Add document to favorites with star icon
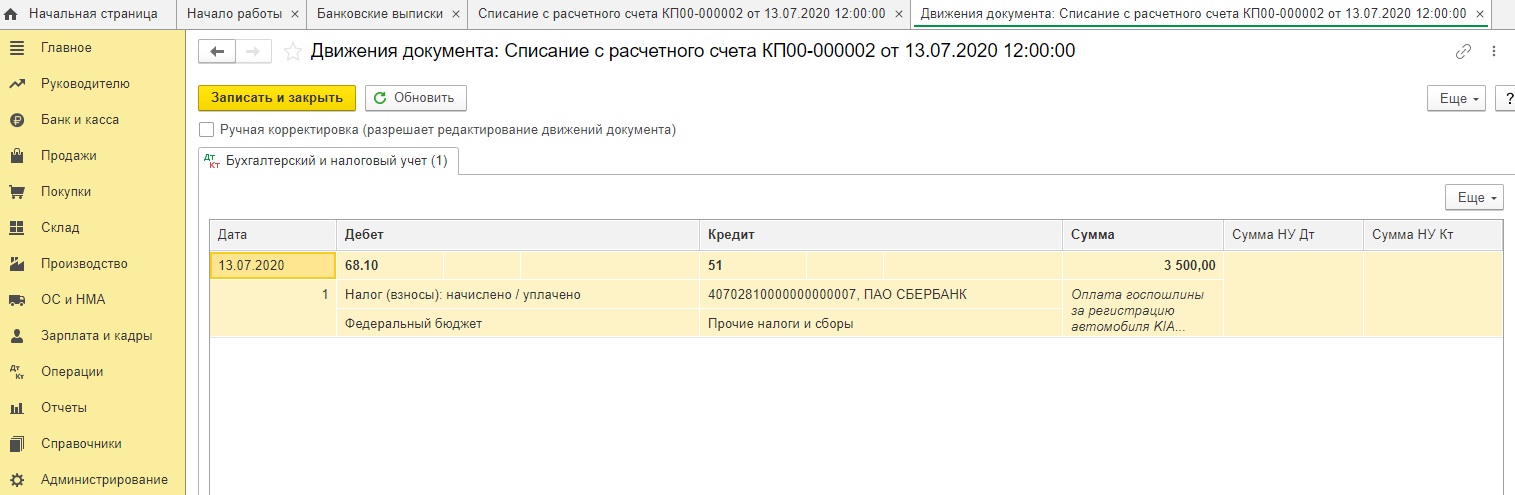 (x=292, y=51)
